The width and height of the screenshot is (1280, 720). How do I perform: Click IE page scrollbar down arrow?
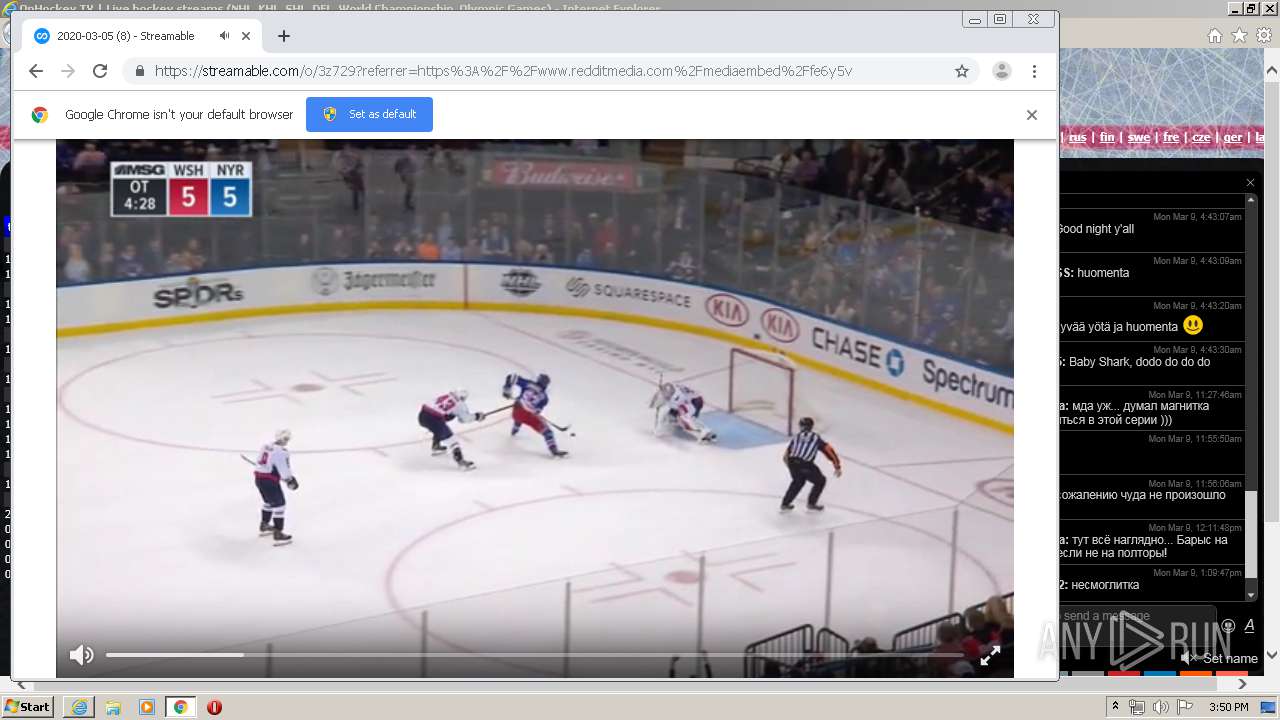tap(1272, 655)
